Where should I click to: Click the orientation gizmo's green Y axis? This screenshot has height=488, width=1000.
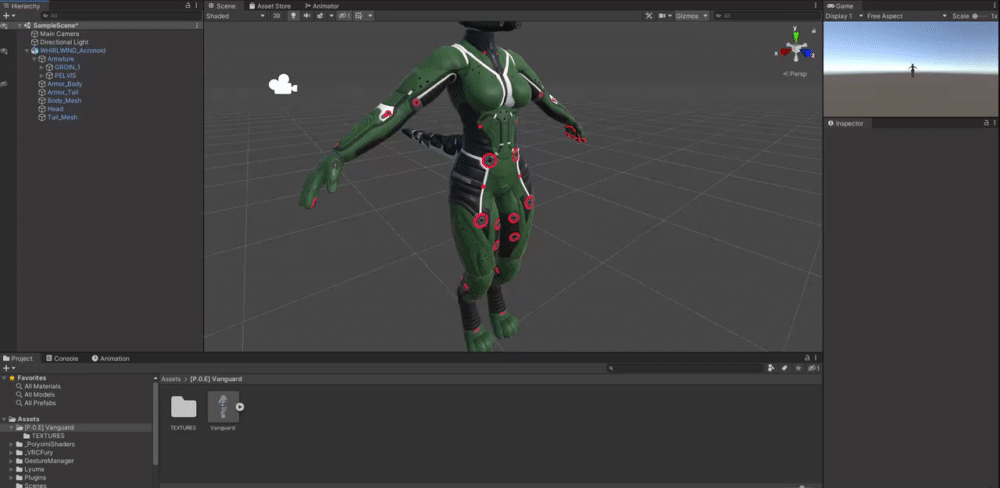795,35
